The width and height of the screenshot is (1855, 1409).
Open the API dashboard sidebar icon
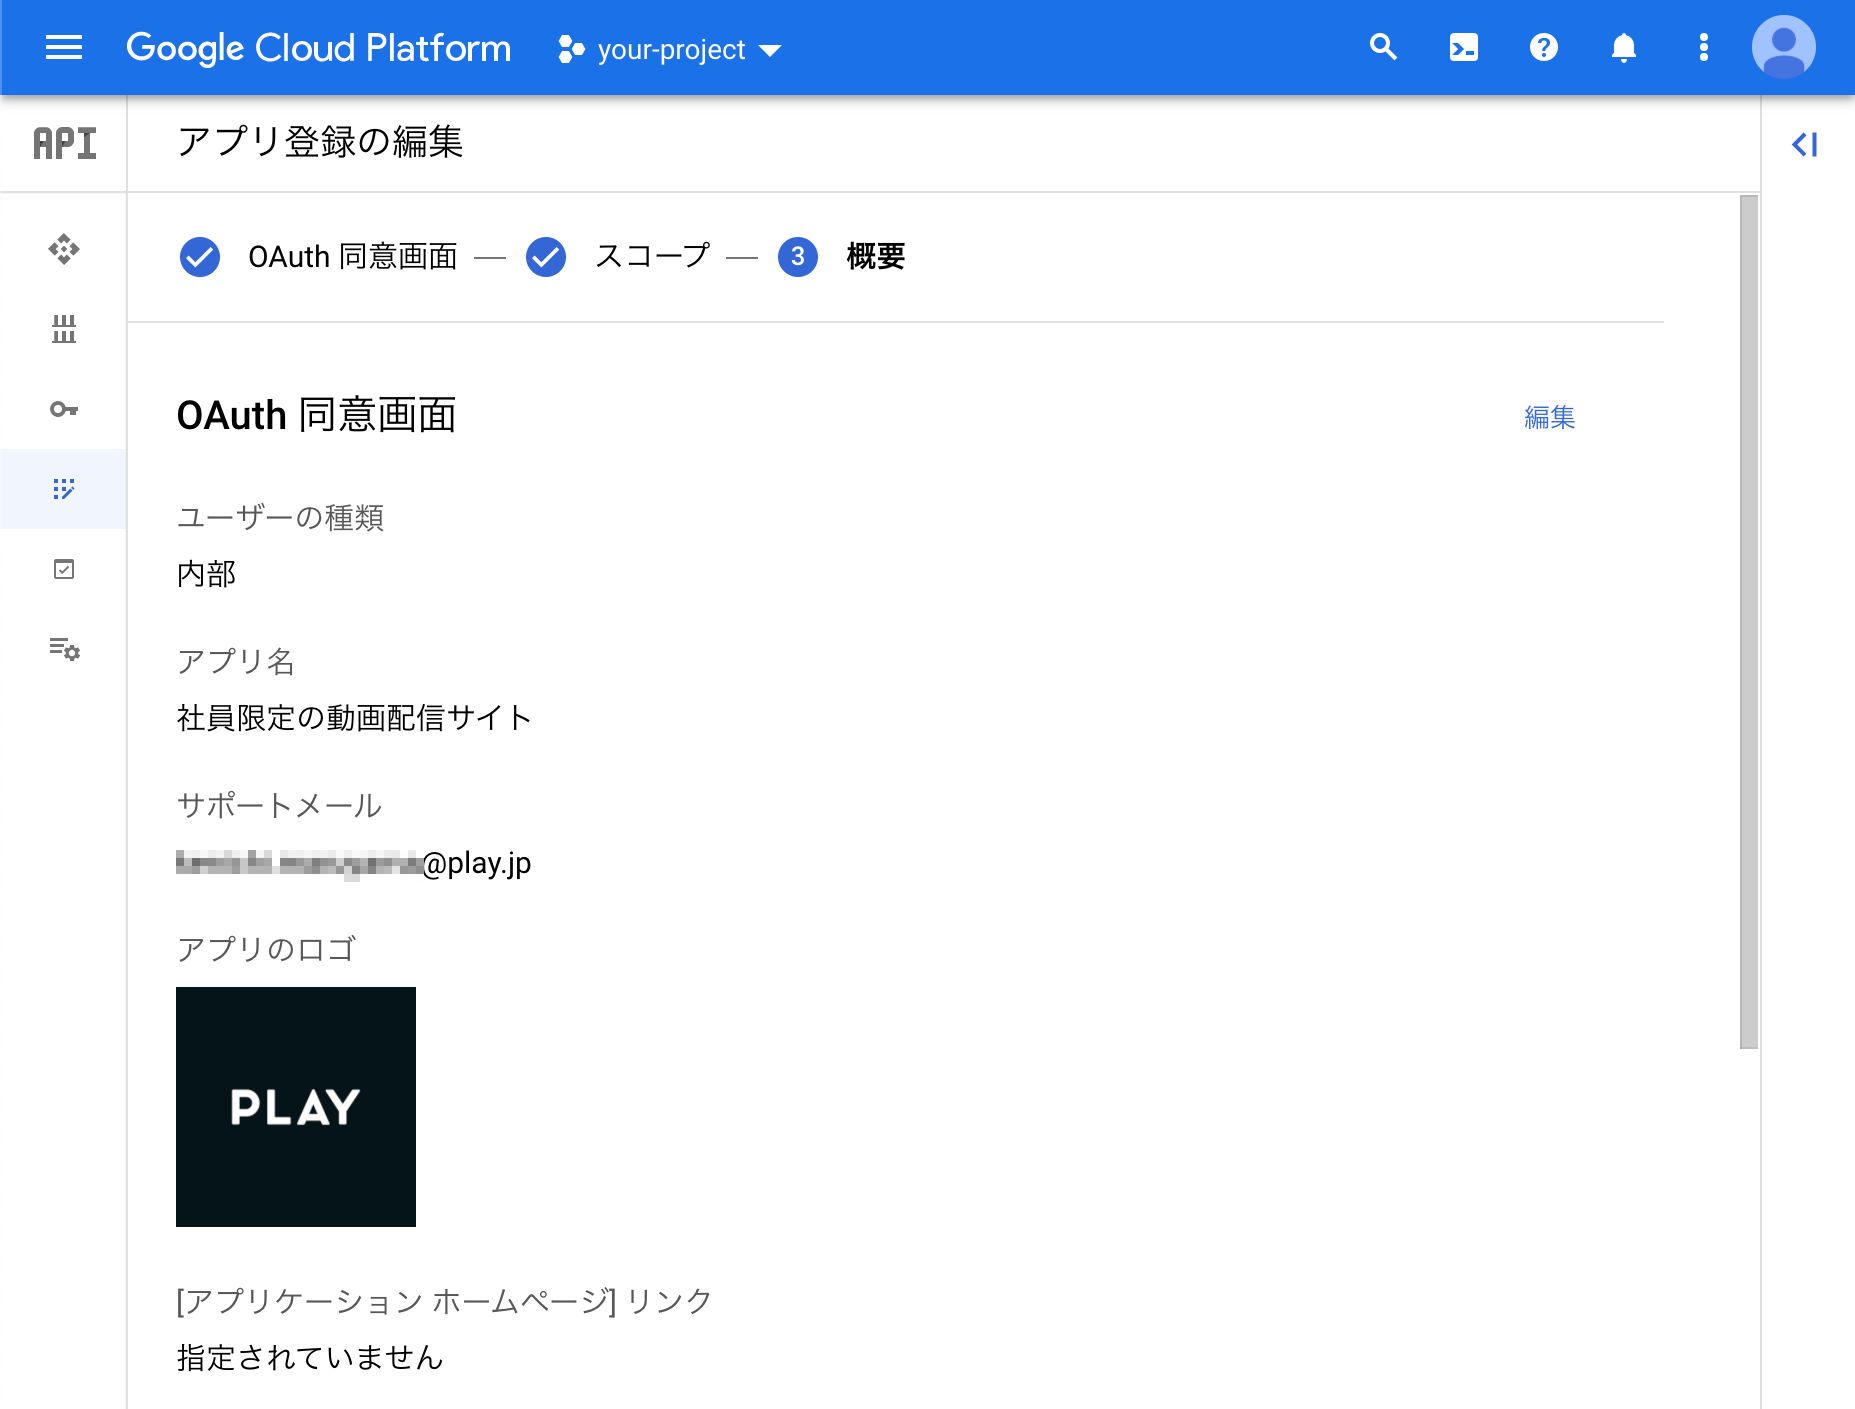[x=64, y=249]
